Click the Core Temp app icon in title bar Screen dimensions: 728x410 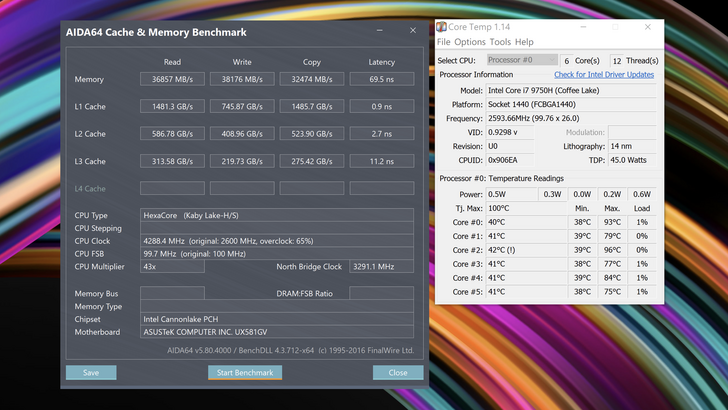pos(441,28)
